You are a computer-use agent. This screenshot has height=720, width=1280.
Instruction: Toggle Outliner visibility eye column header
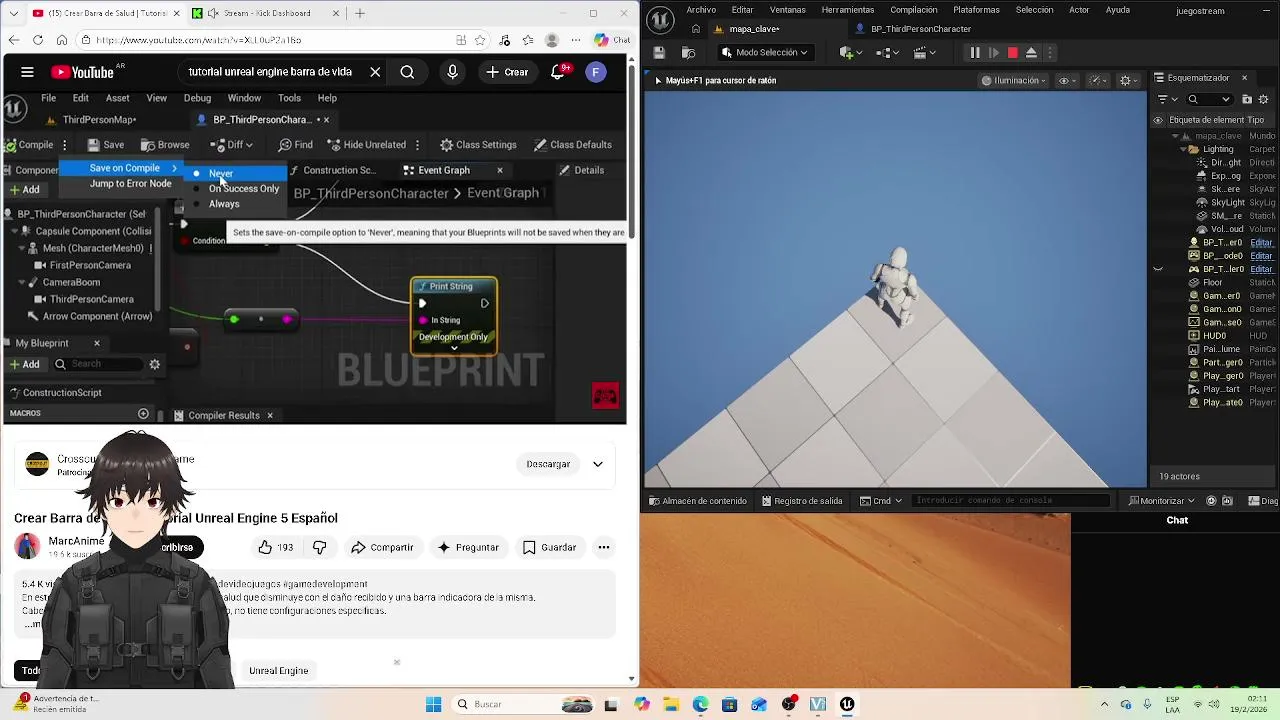point(1158,120)
